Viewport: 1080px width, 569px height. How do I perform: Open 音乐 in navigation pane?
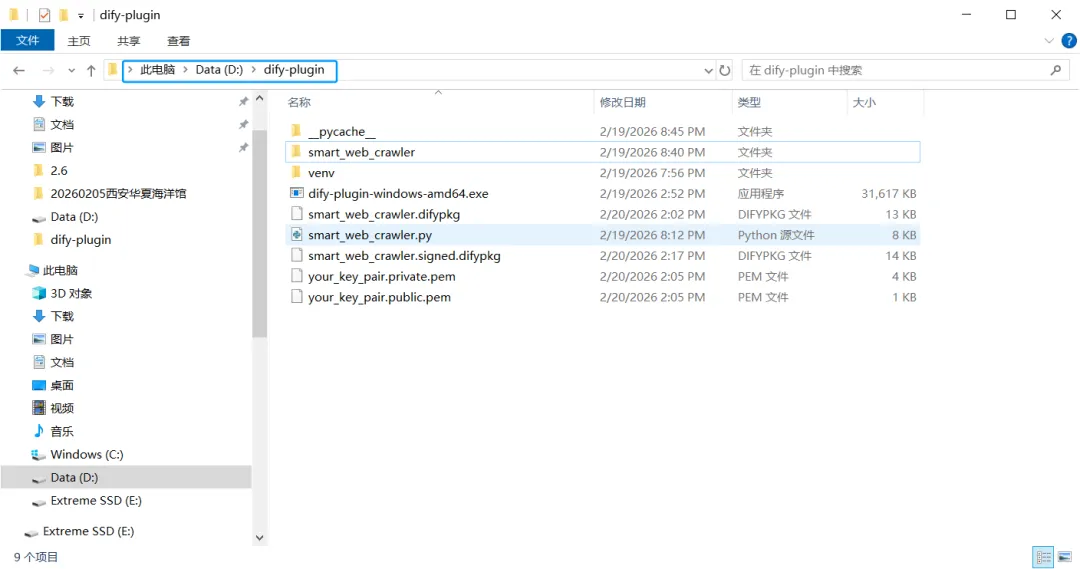click(x=62, y=431)
